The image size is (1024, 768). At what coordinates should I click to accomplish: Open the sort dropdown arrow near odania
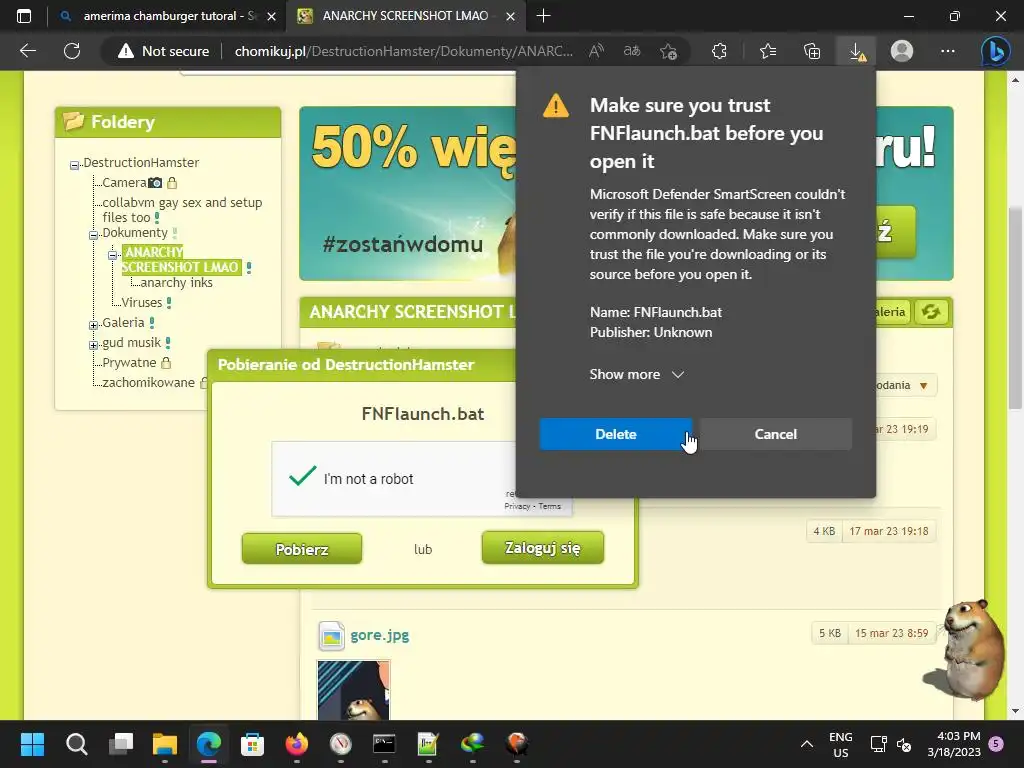click(923, 385)
